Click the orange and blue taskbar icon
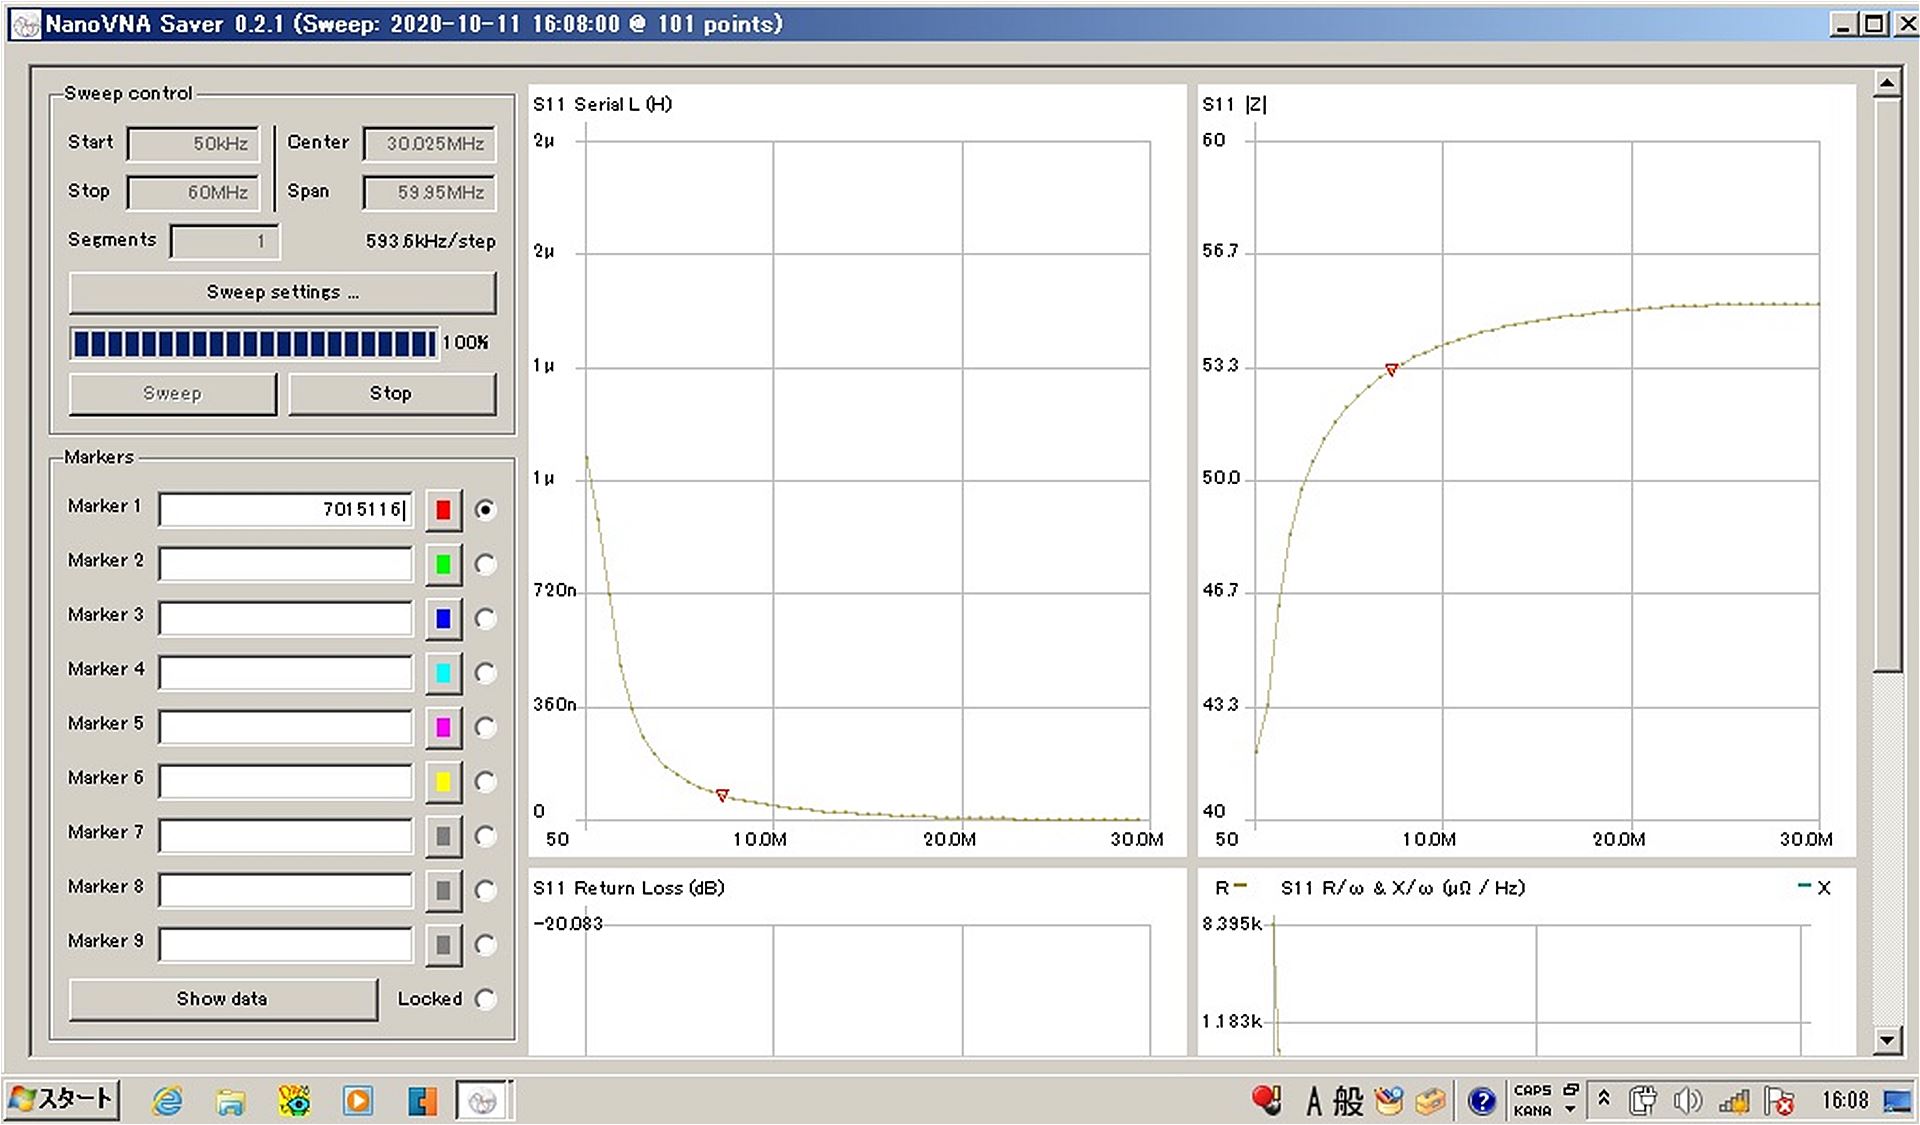The width and height of the screenshot is (1920, 1125). [422, 1101]
